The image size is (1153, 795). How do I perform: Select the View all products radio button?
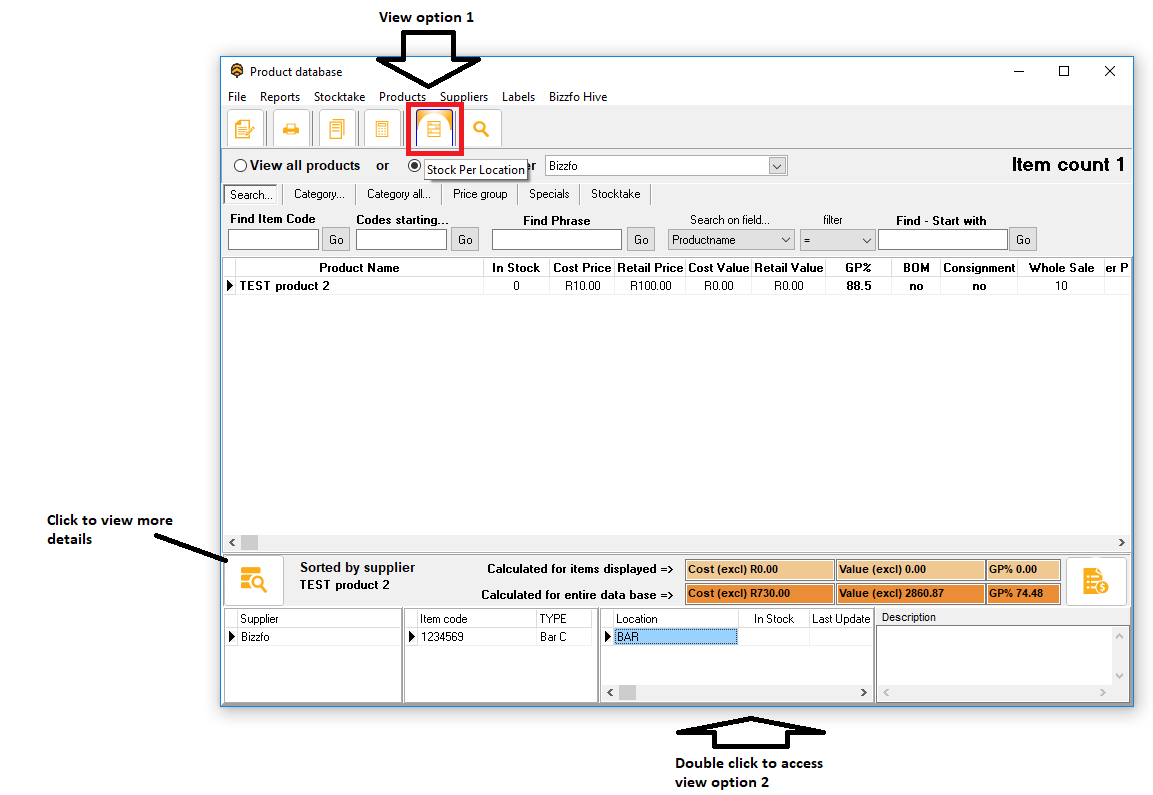point(240,166)
